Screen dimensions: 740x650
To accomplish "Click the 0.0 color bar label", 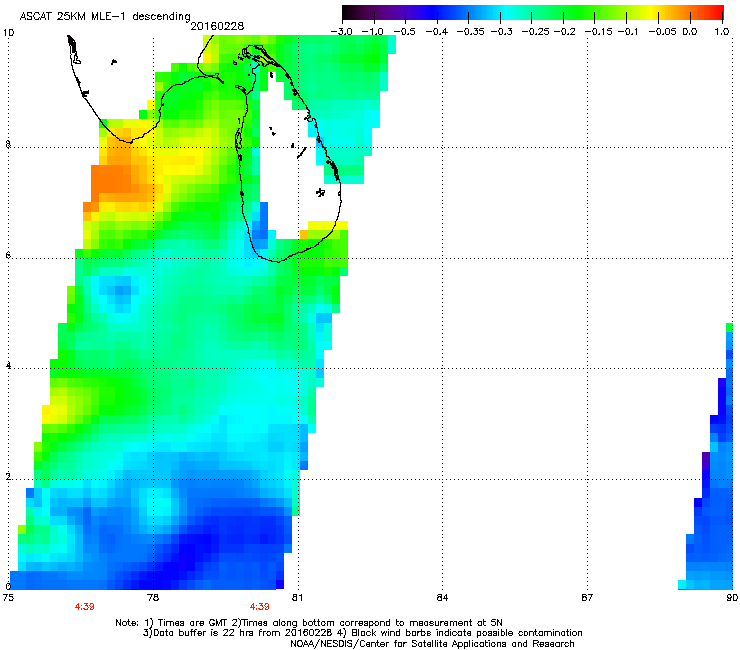I will (x=690, y=32).
